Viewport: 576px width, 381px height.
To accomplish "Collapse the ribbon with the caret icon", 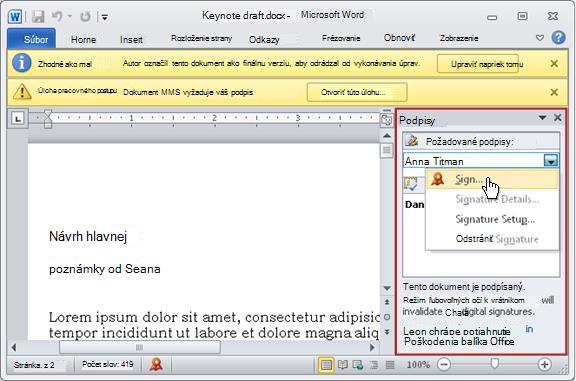I will coord(540,37).
